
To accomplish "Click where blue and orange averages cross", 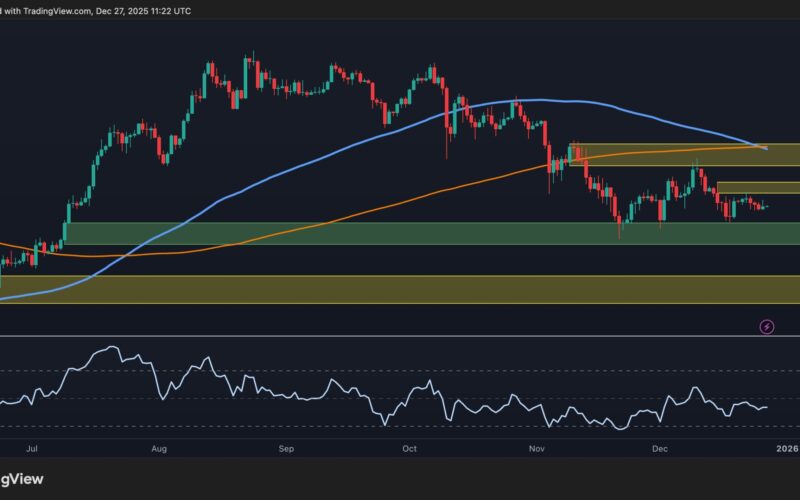I will (x=763, y=148).
